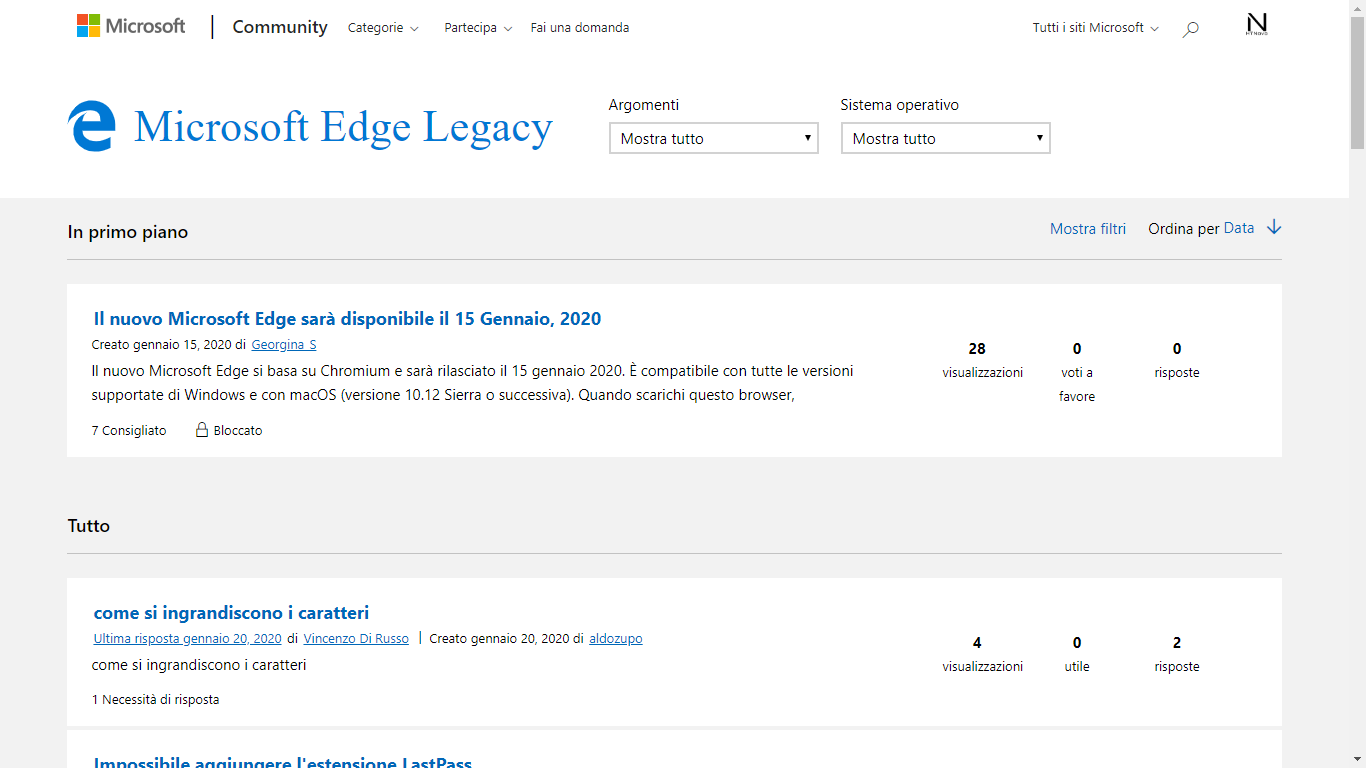Open Tutti i siti Microsoft dropdown
The image size is (1366, 768).
1096,28
